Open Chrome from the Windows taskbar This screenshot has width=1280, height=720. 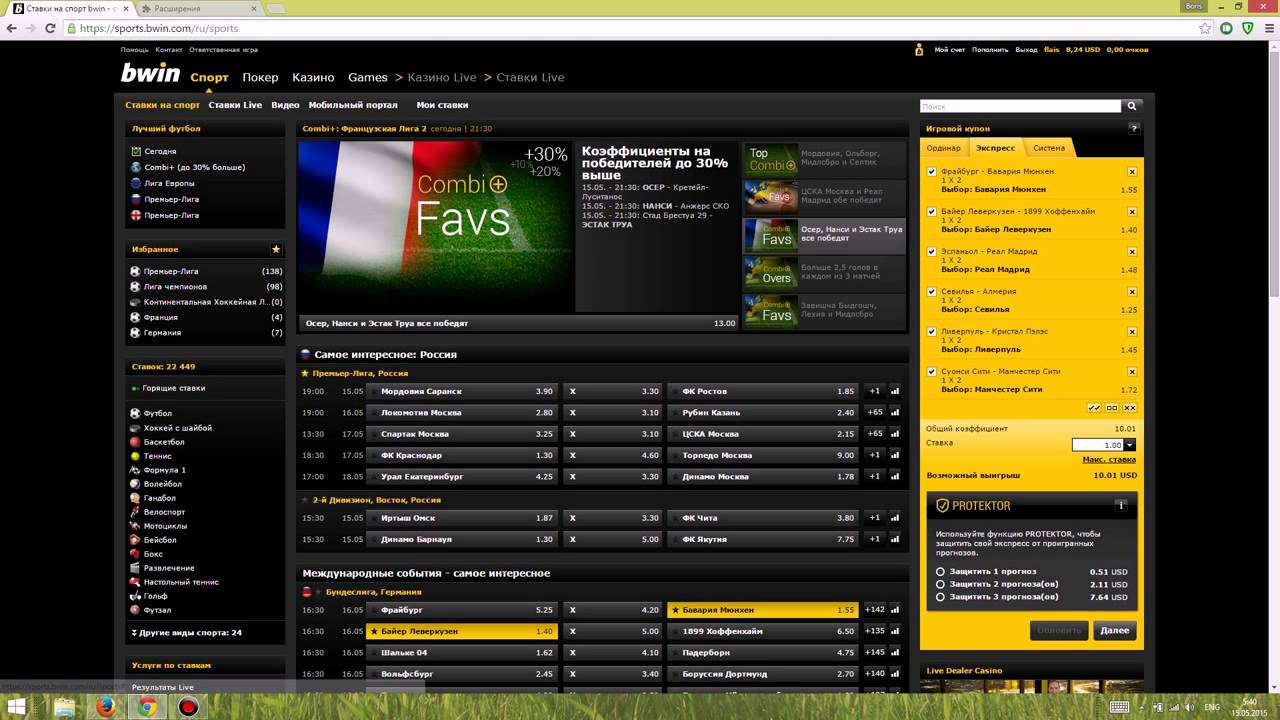[147, 708]
